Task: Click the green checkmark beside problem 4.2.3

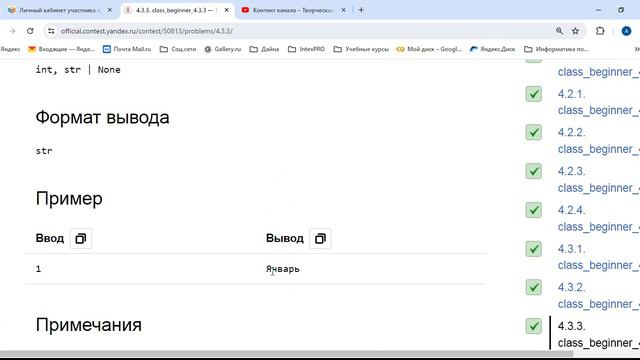Action: (x=533, y=171)
